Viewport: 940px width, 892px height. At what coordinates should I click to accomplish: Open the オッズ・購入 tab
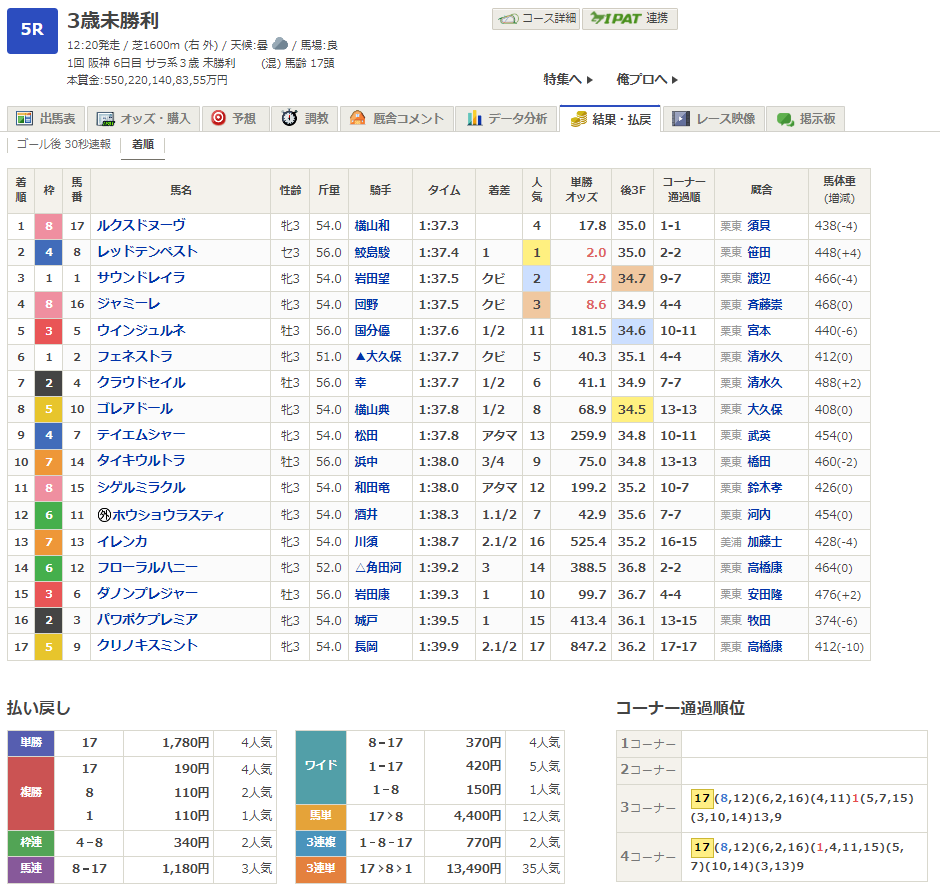(143, 118)
